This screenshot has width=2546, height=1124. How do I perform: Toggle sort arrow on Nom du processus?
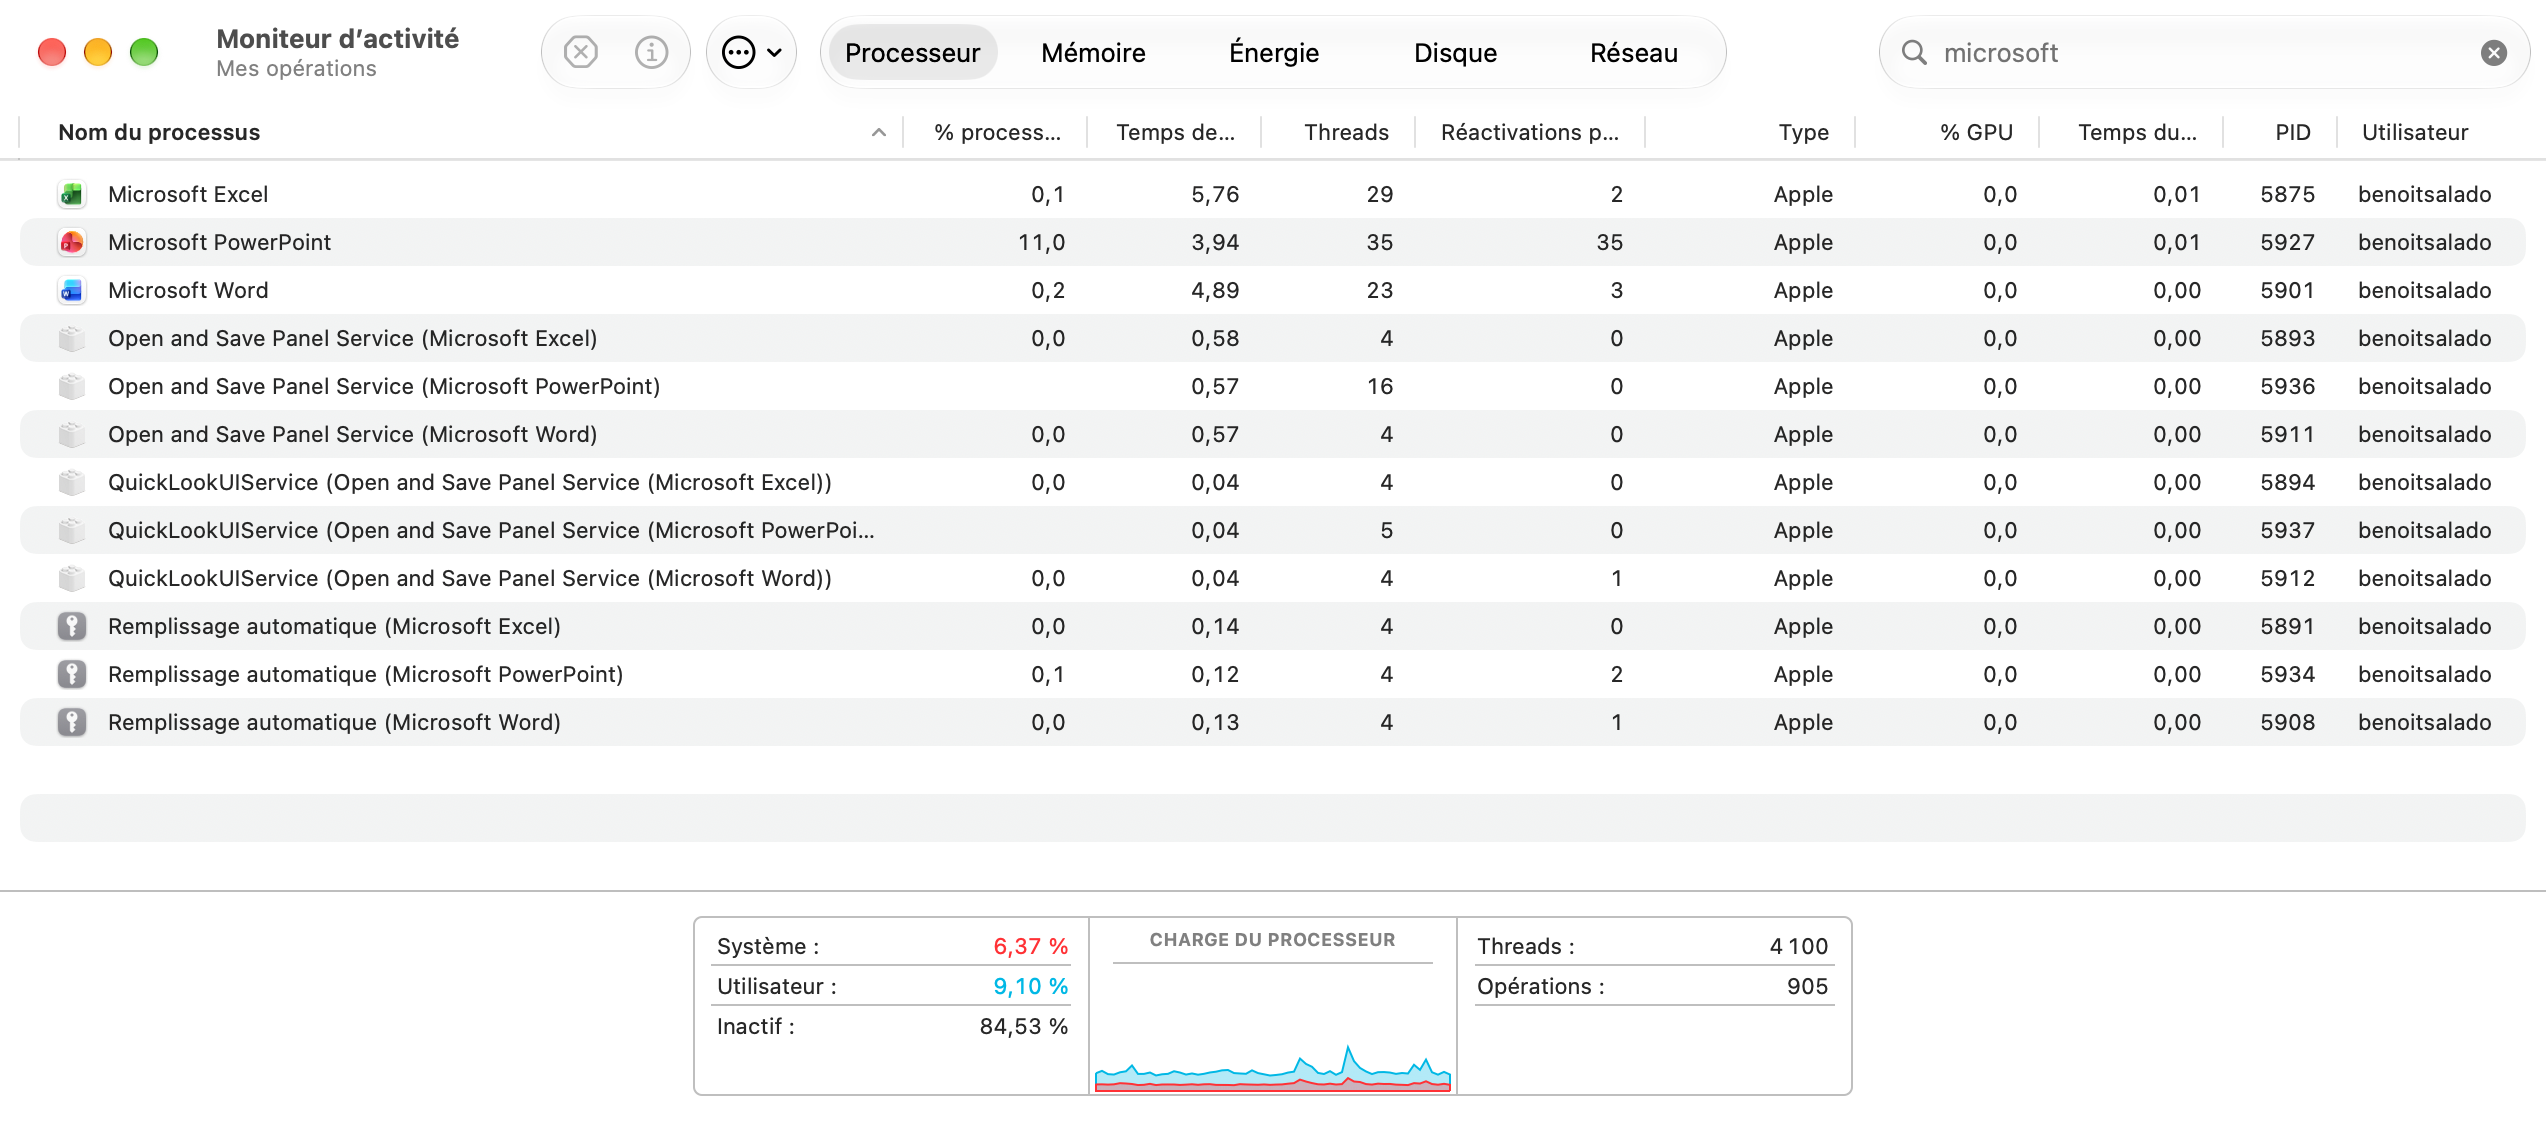pos(879,132)
